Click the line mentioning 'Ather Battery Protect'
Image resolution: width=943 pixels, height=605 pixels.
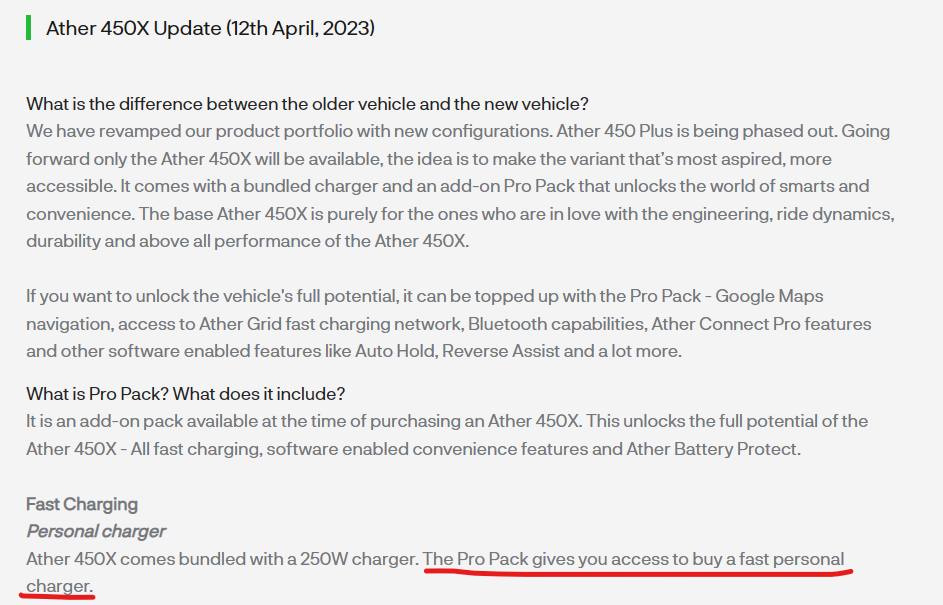414,449
